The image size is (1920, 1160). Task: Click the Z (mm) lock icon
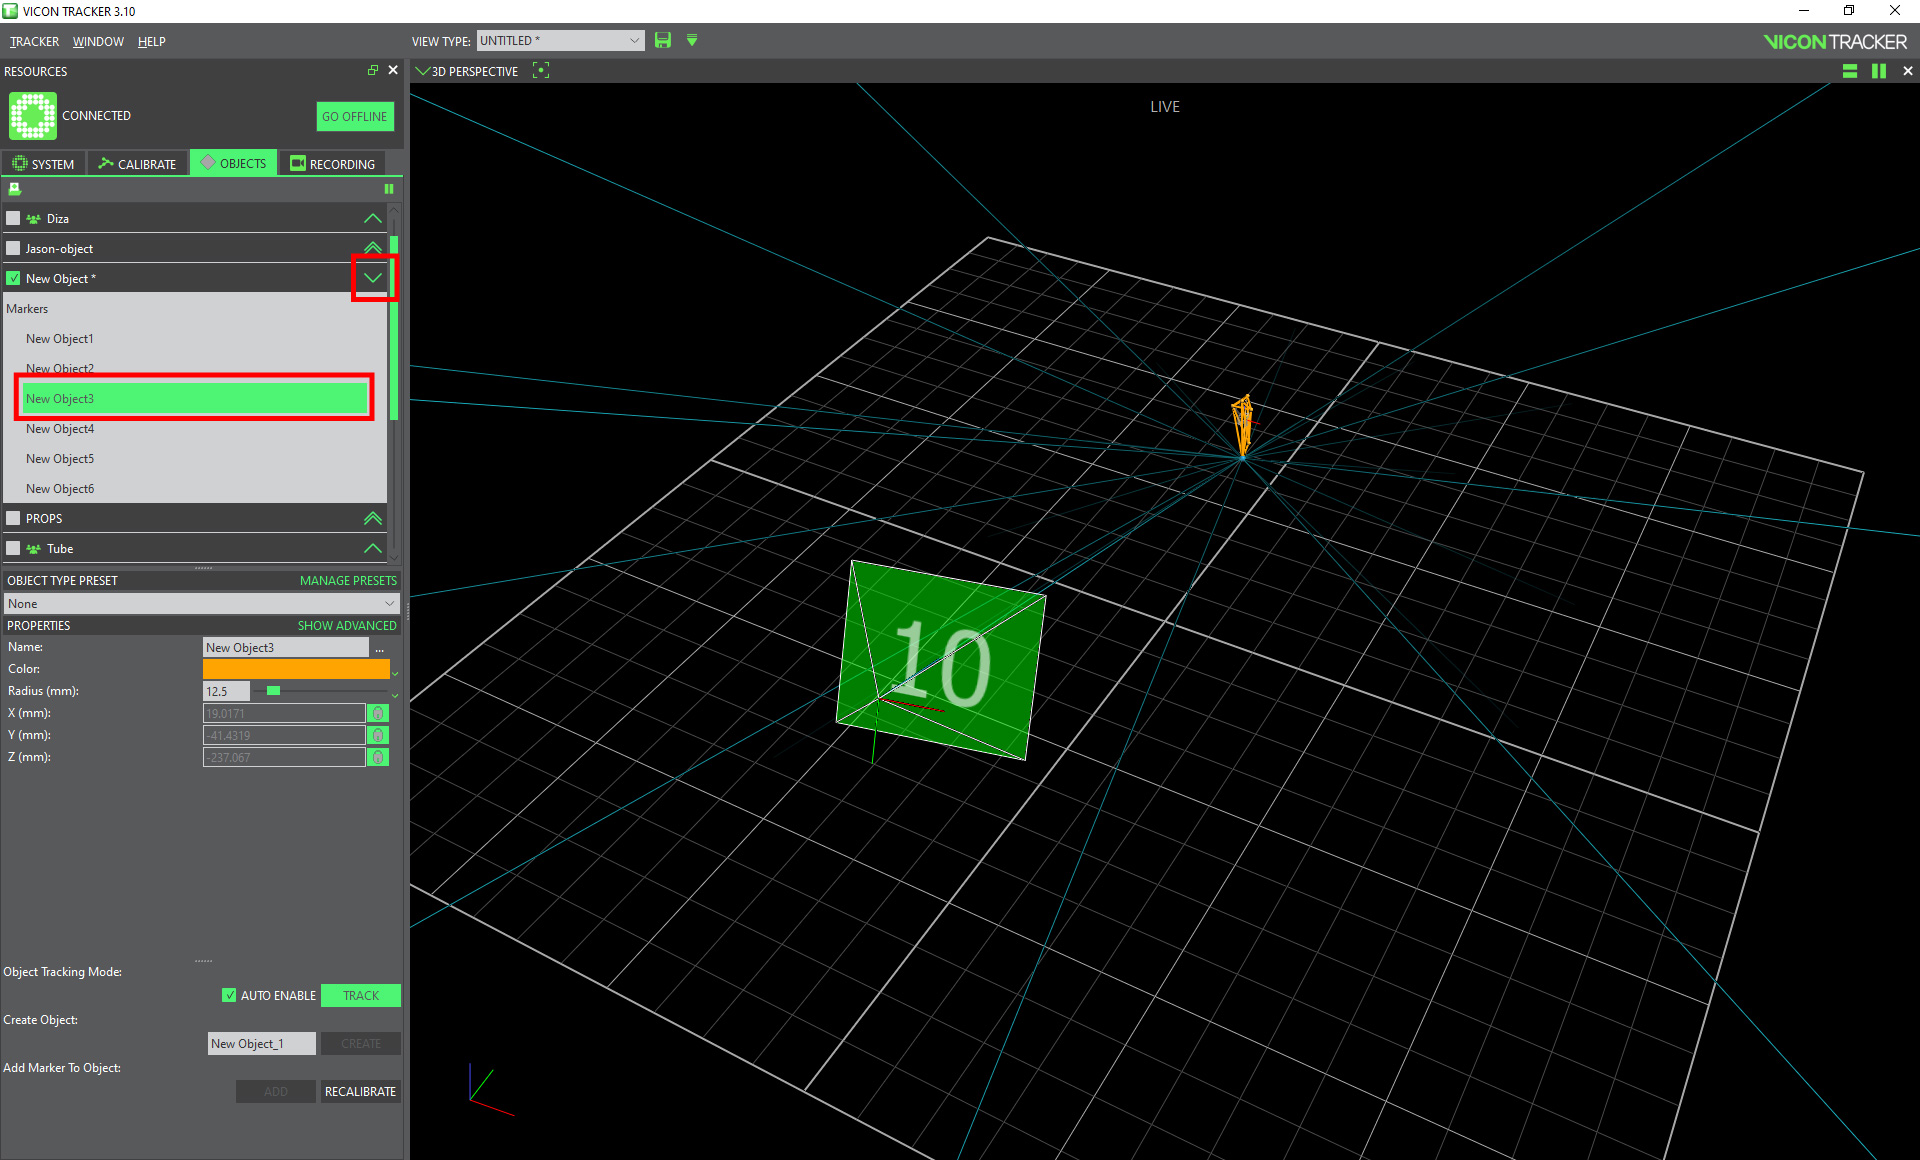(378, 757)
